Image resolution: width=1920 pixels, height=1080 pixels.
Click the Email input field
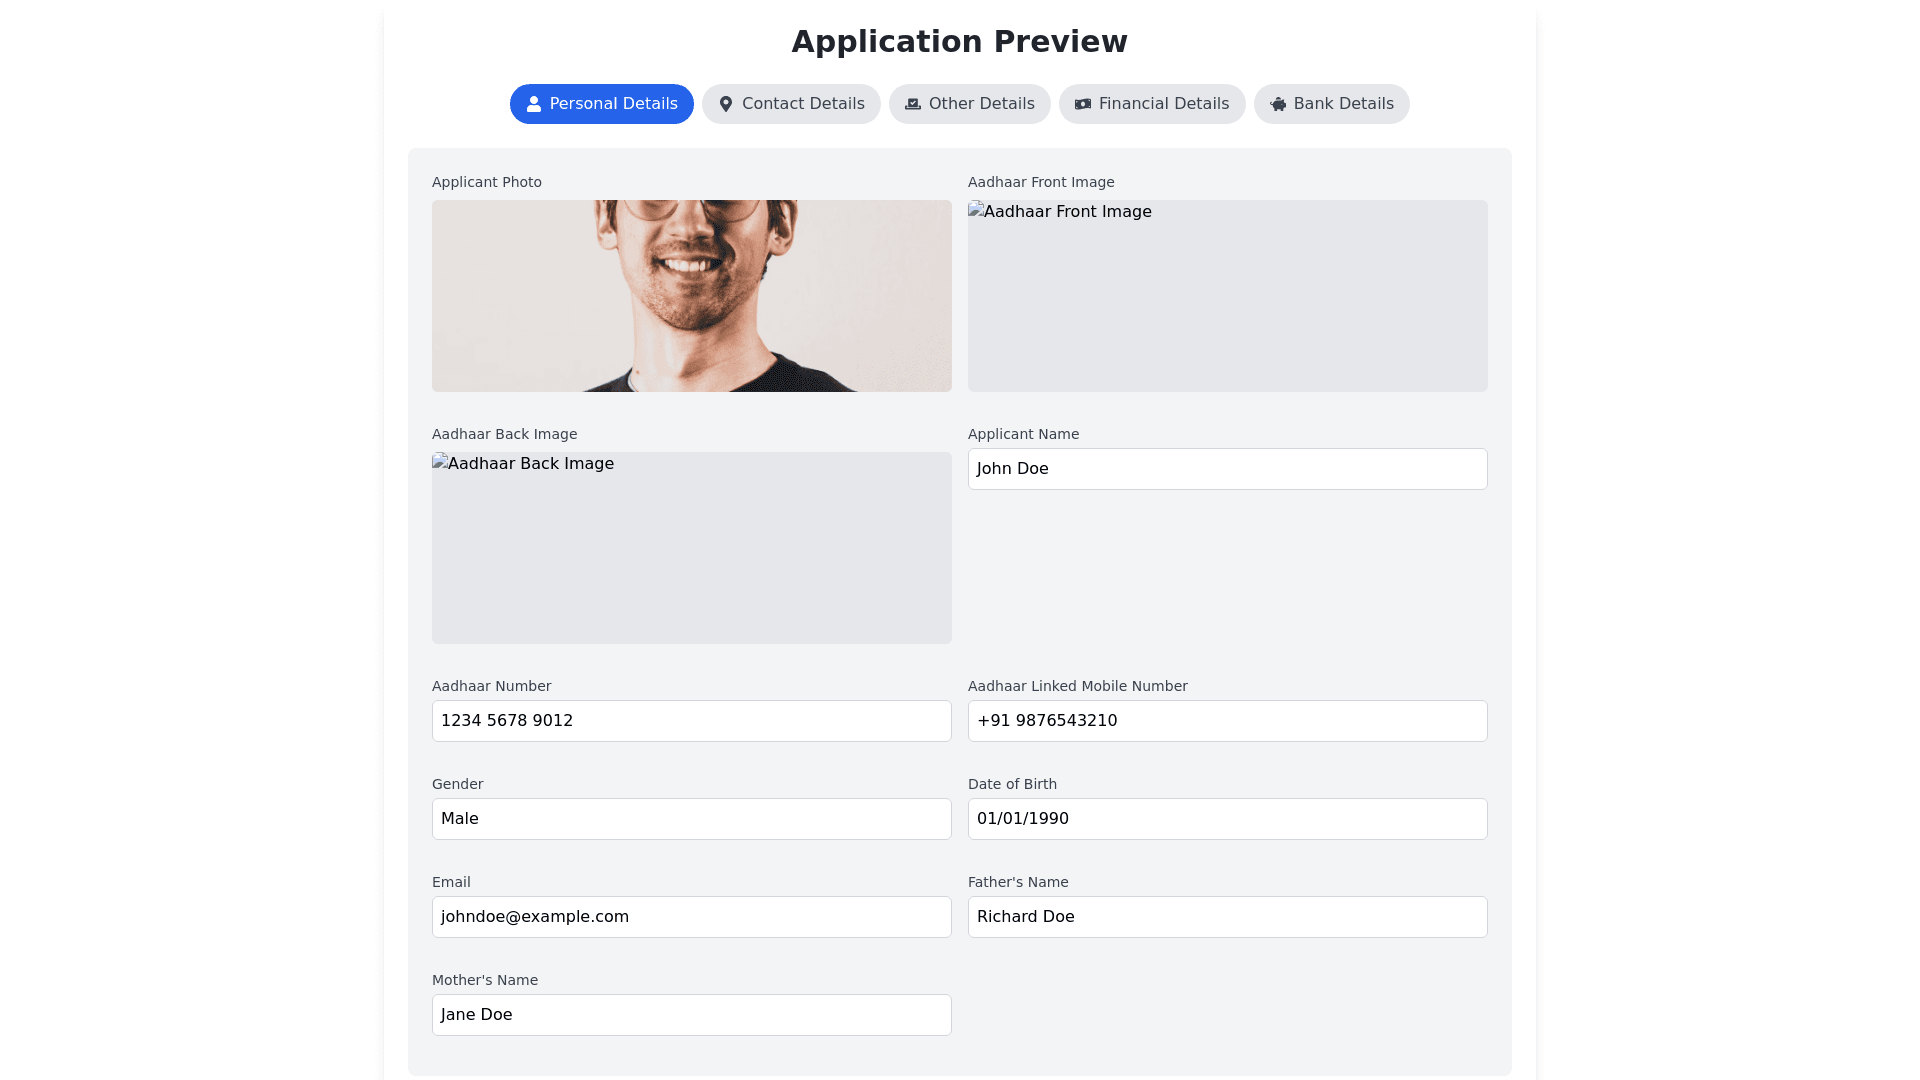691,917
